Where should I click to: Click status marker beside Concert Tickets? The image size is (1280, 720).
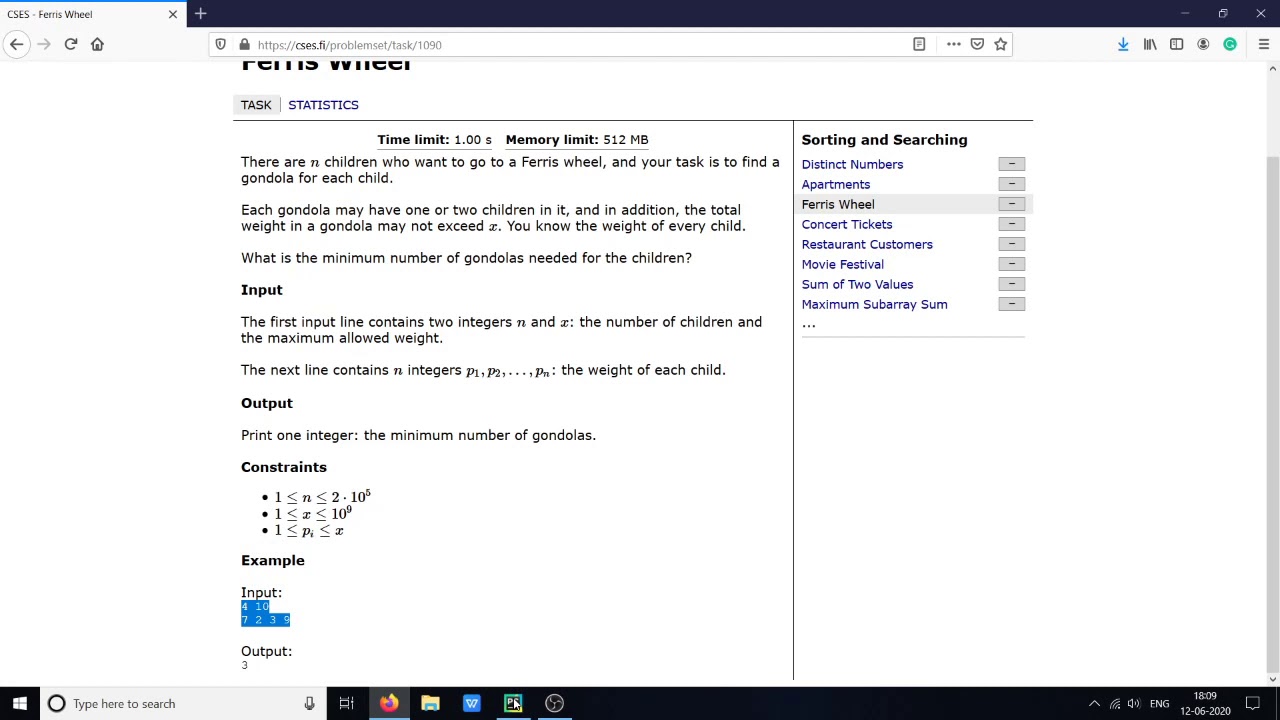point(1011,224)
